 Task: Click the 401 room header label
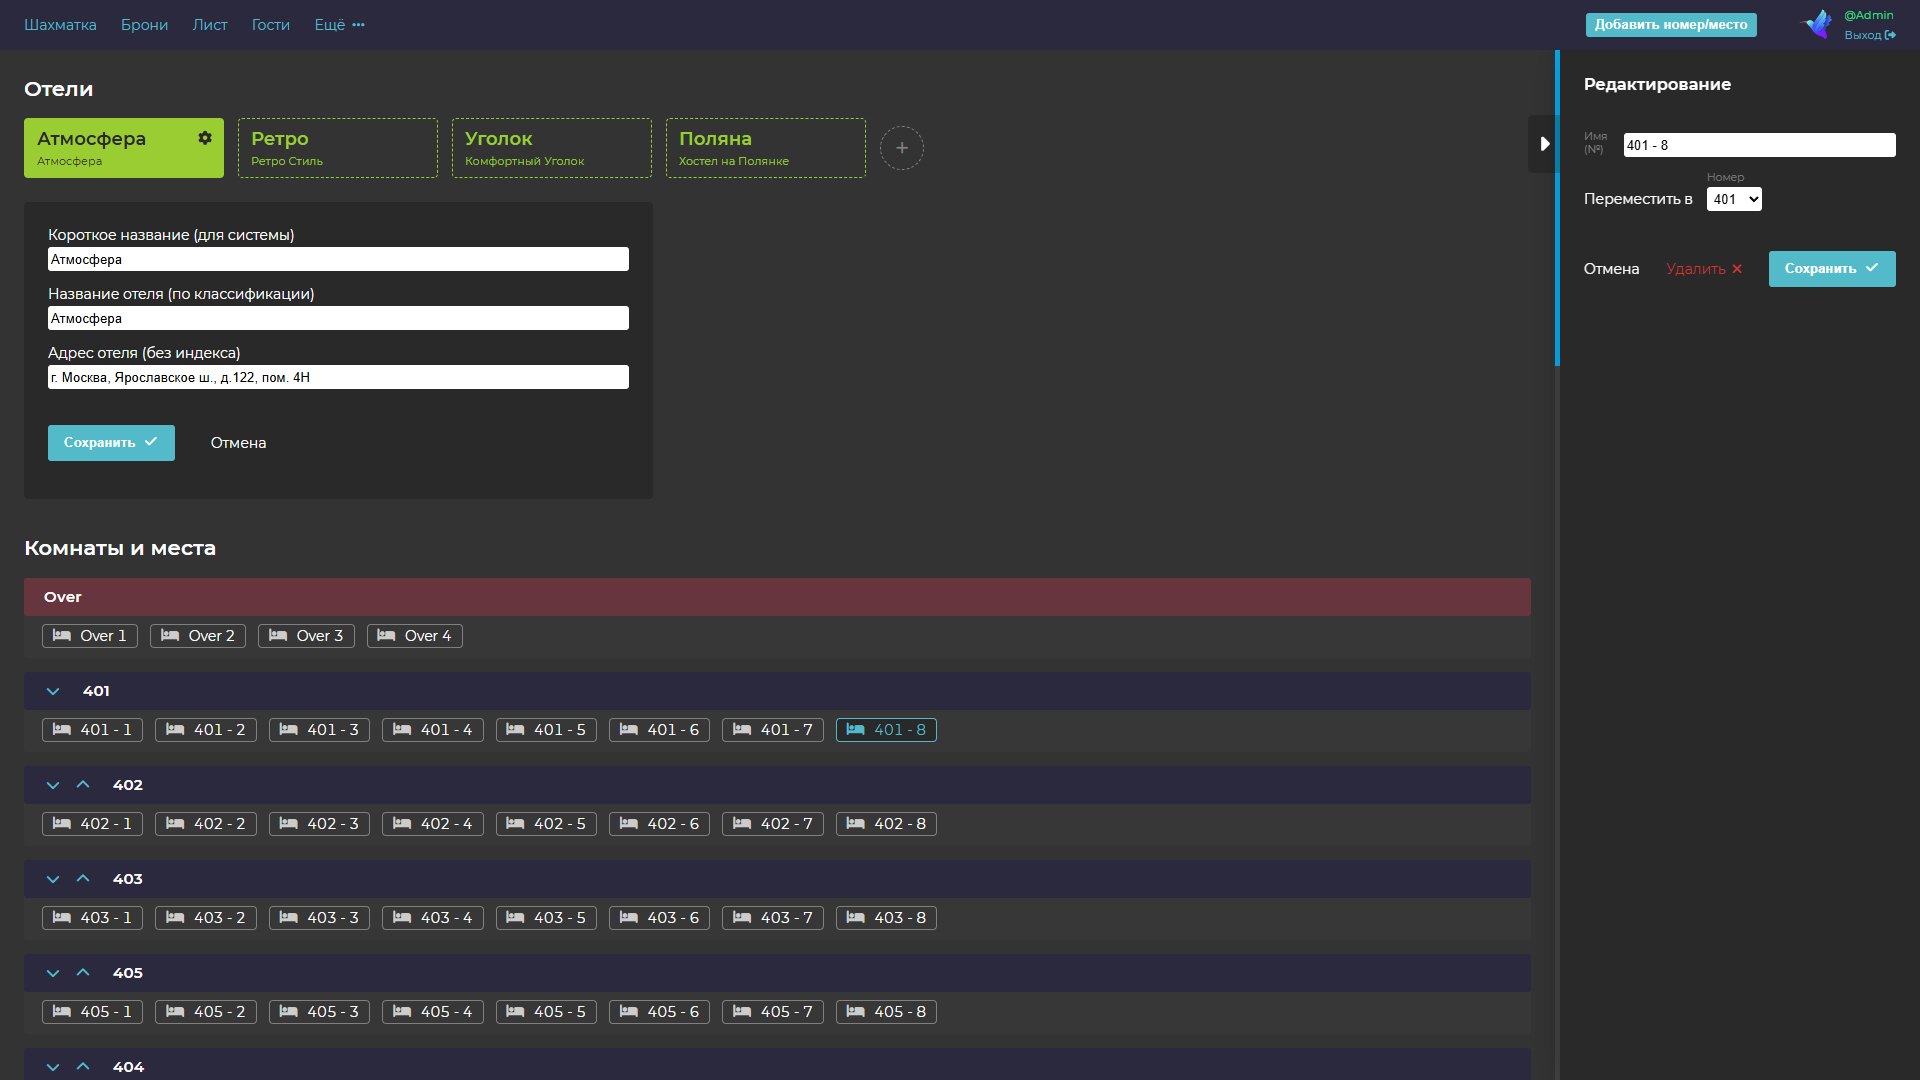point(96,691)
